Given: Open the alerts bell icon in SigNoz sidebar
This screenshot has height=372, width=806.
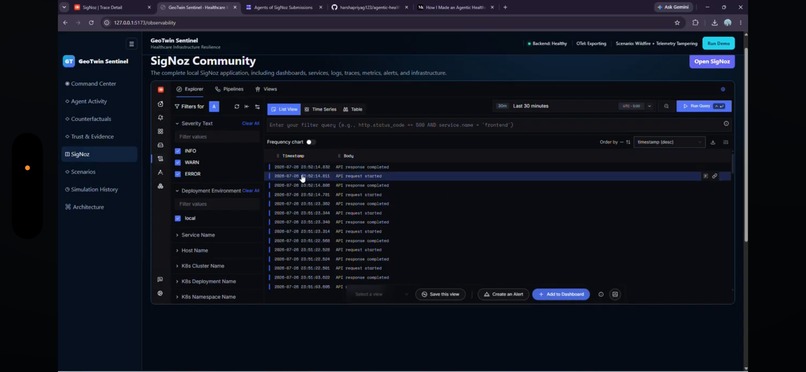Looking at the screenshot, I should [x=160, y=118].
